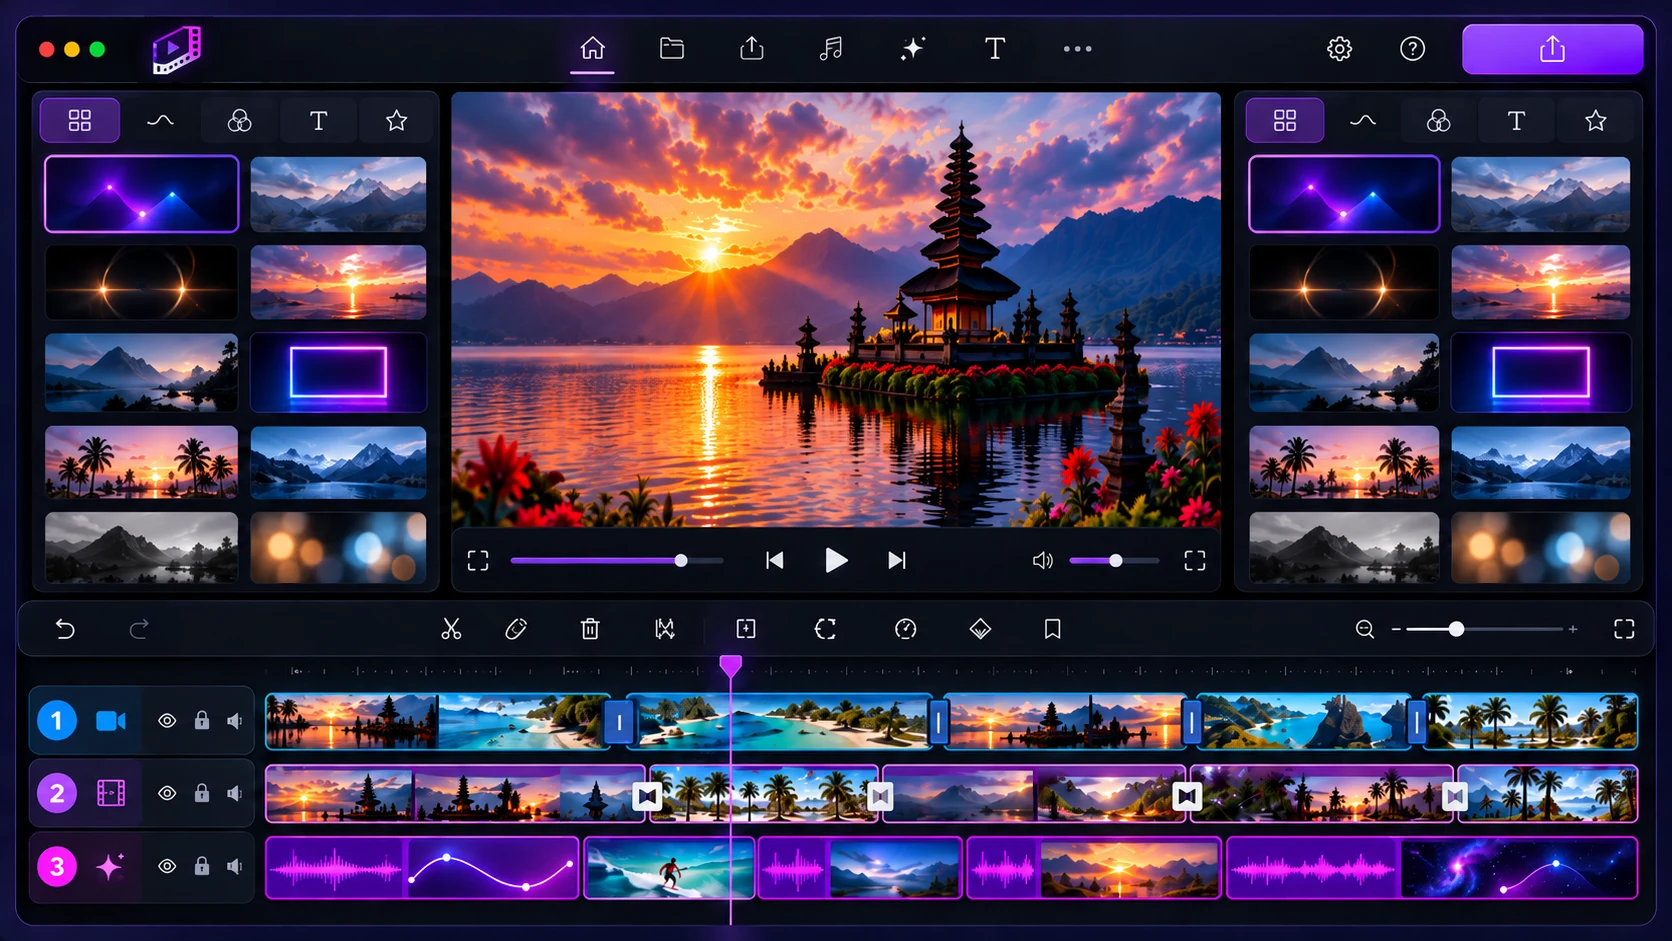Toggle visibility eye on track 1
This screenshot has height=941, width=1672.
(x=167, y=721)
